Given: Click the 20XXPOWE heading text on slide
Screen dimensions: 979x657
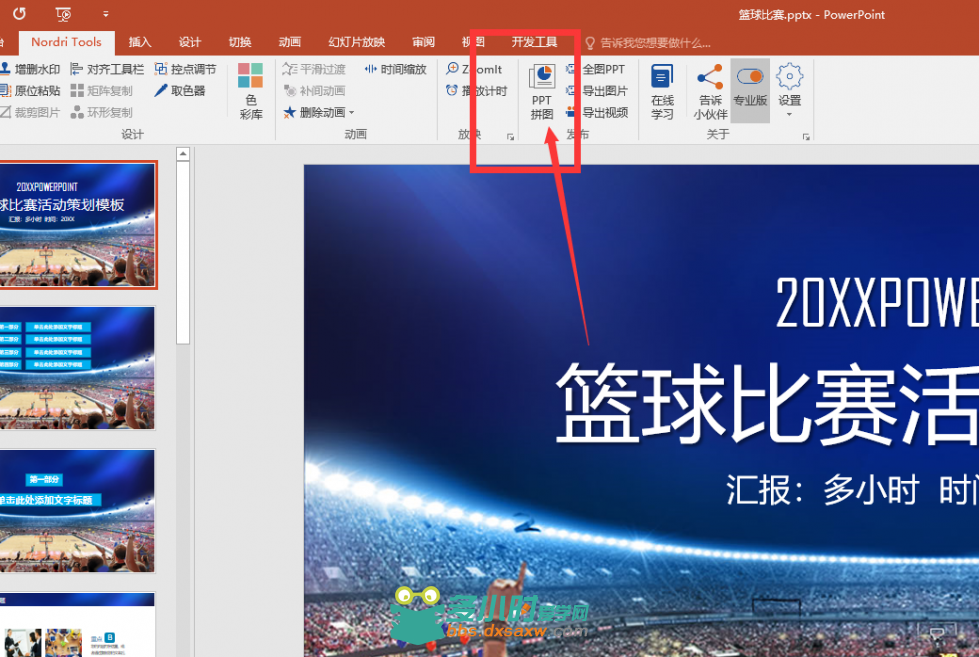Looking at the screenshot, I should pos(877,303).
